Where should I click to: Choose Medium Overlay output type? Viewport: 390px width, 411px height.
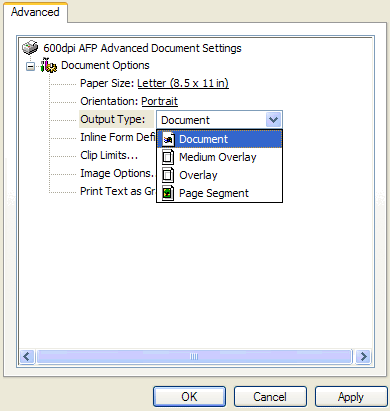pyautogui.click(x=219, y=157)
